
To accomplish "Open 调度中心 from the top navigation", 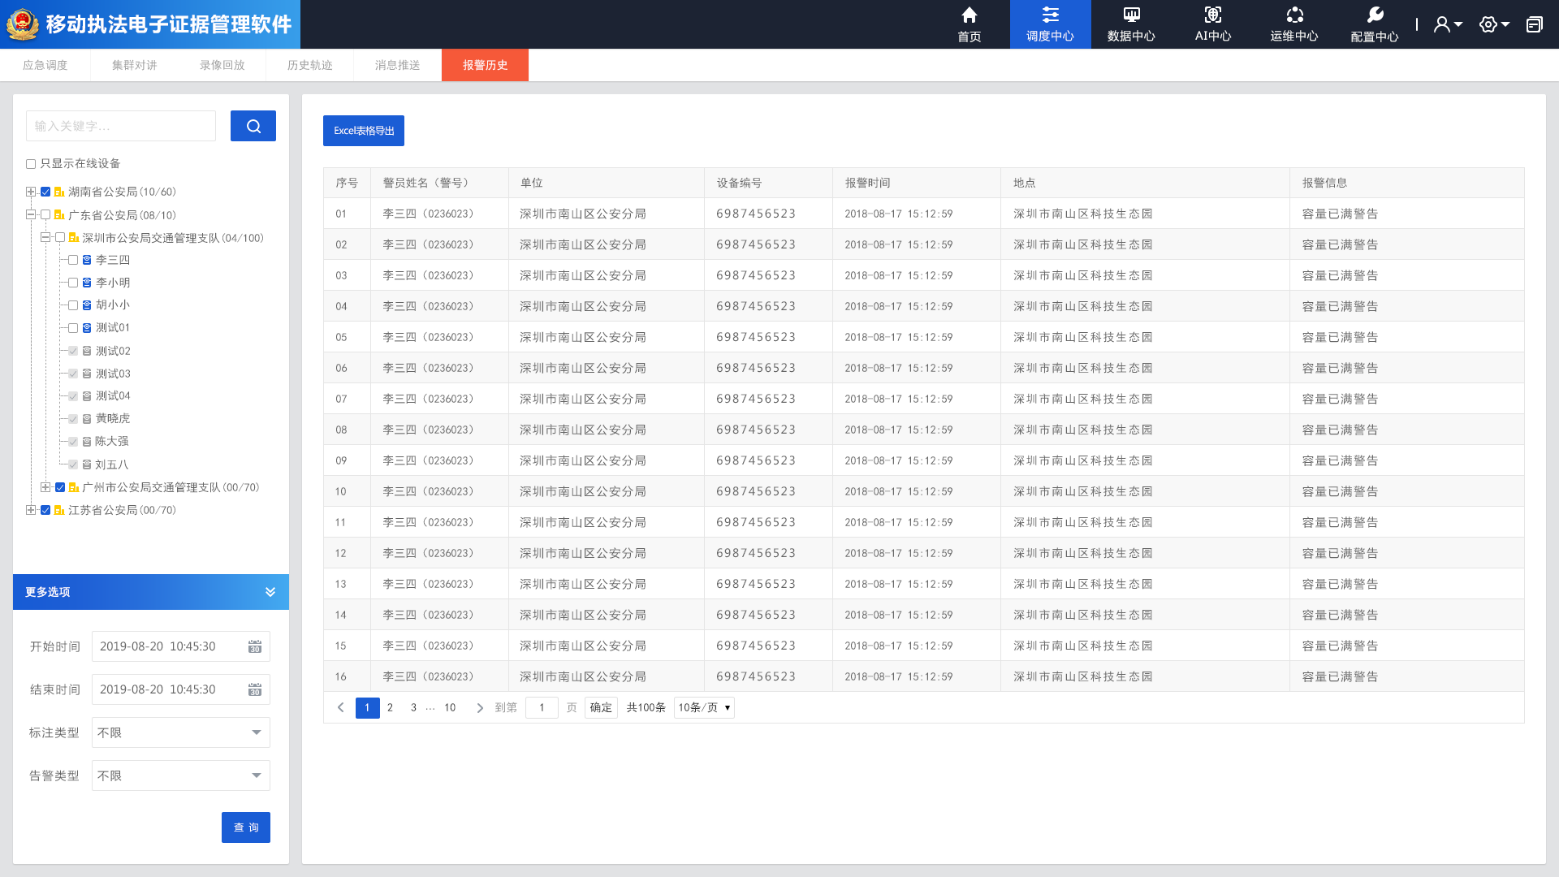I will [x=1050, y=24].
